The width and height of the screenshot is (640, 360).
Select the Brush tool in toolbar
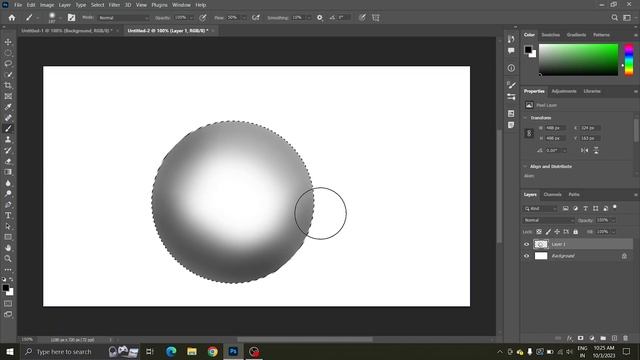(8, 129)
